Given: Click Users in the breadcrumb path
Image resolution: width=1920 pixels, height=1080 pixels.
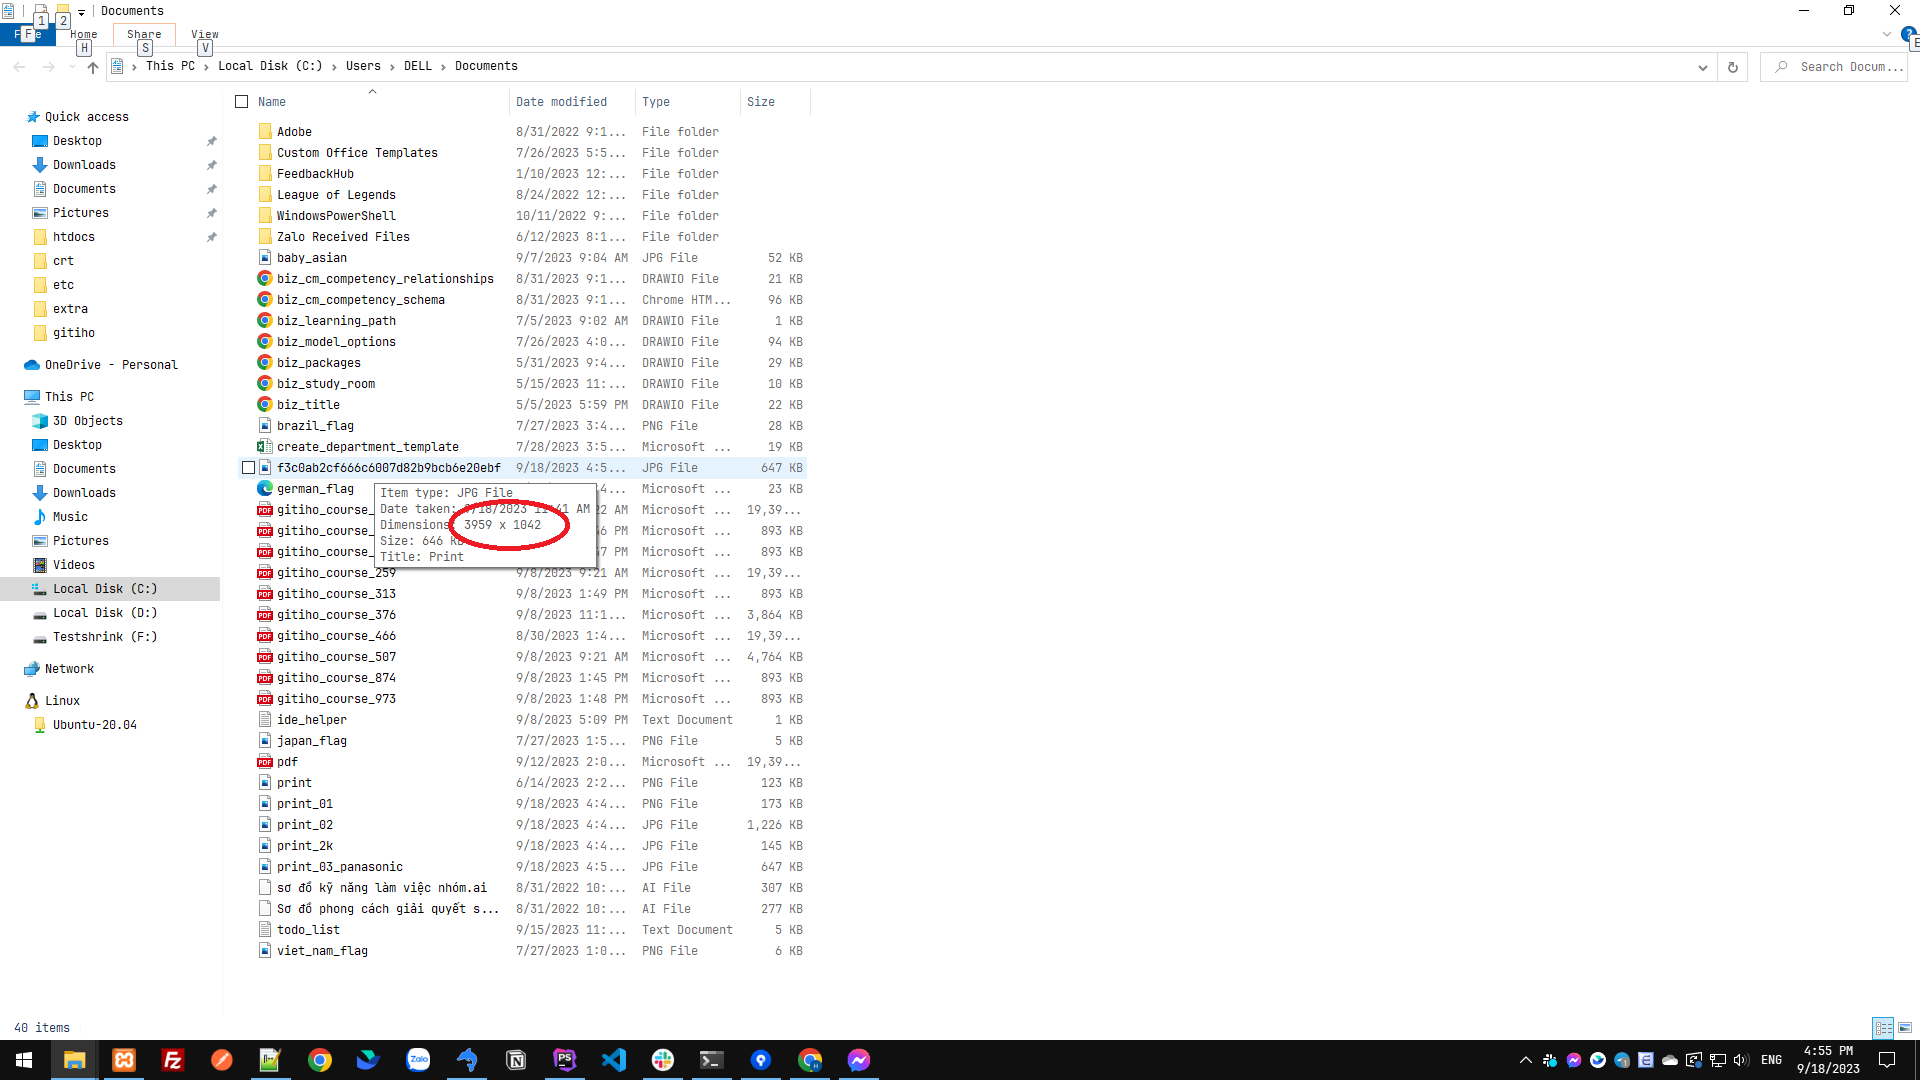Looking at the screenshot, I should tap(363, 66).
